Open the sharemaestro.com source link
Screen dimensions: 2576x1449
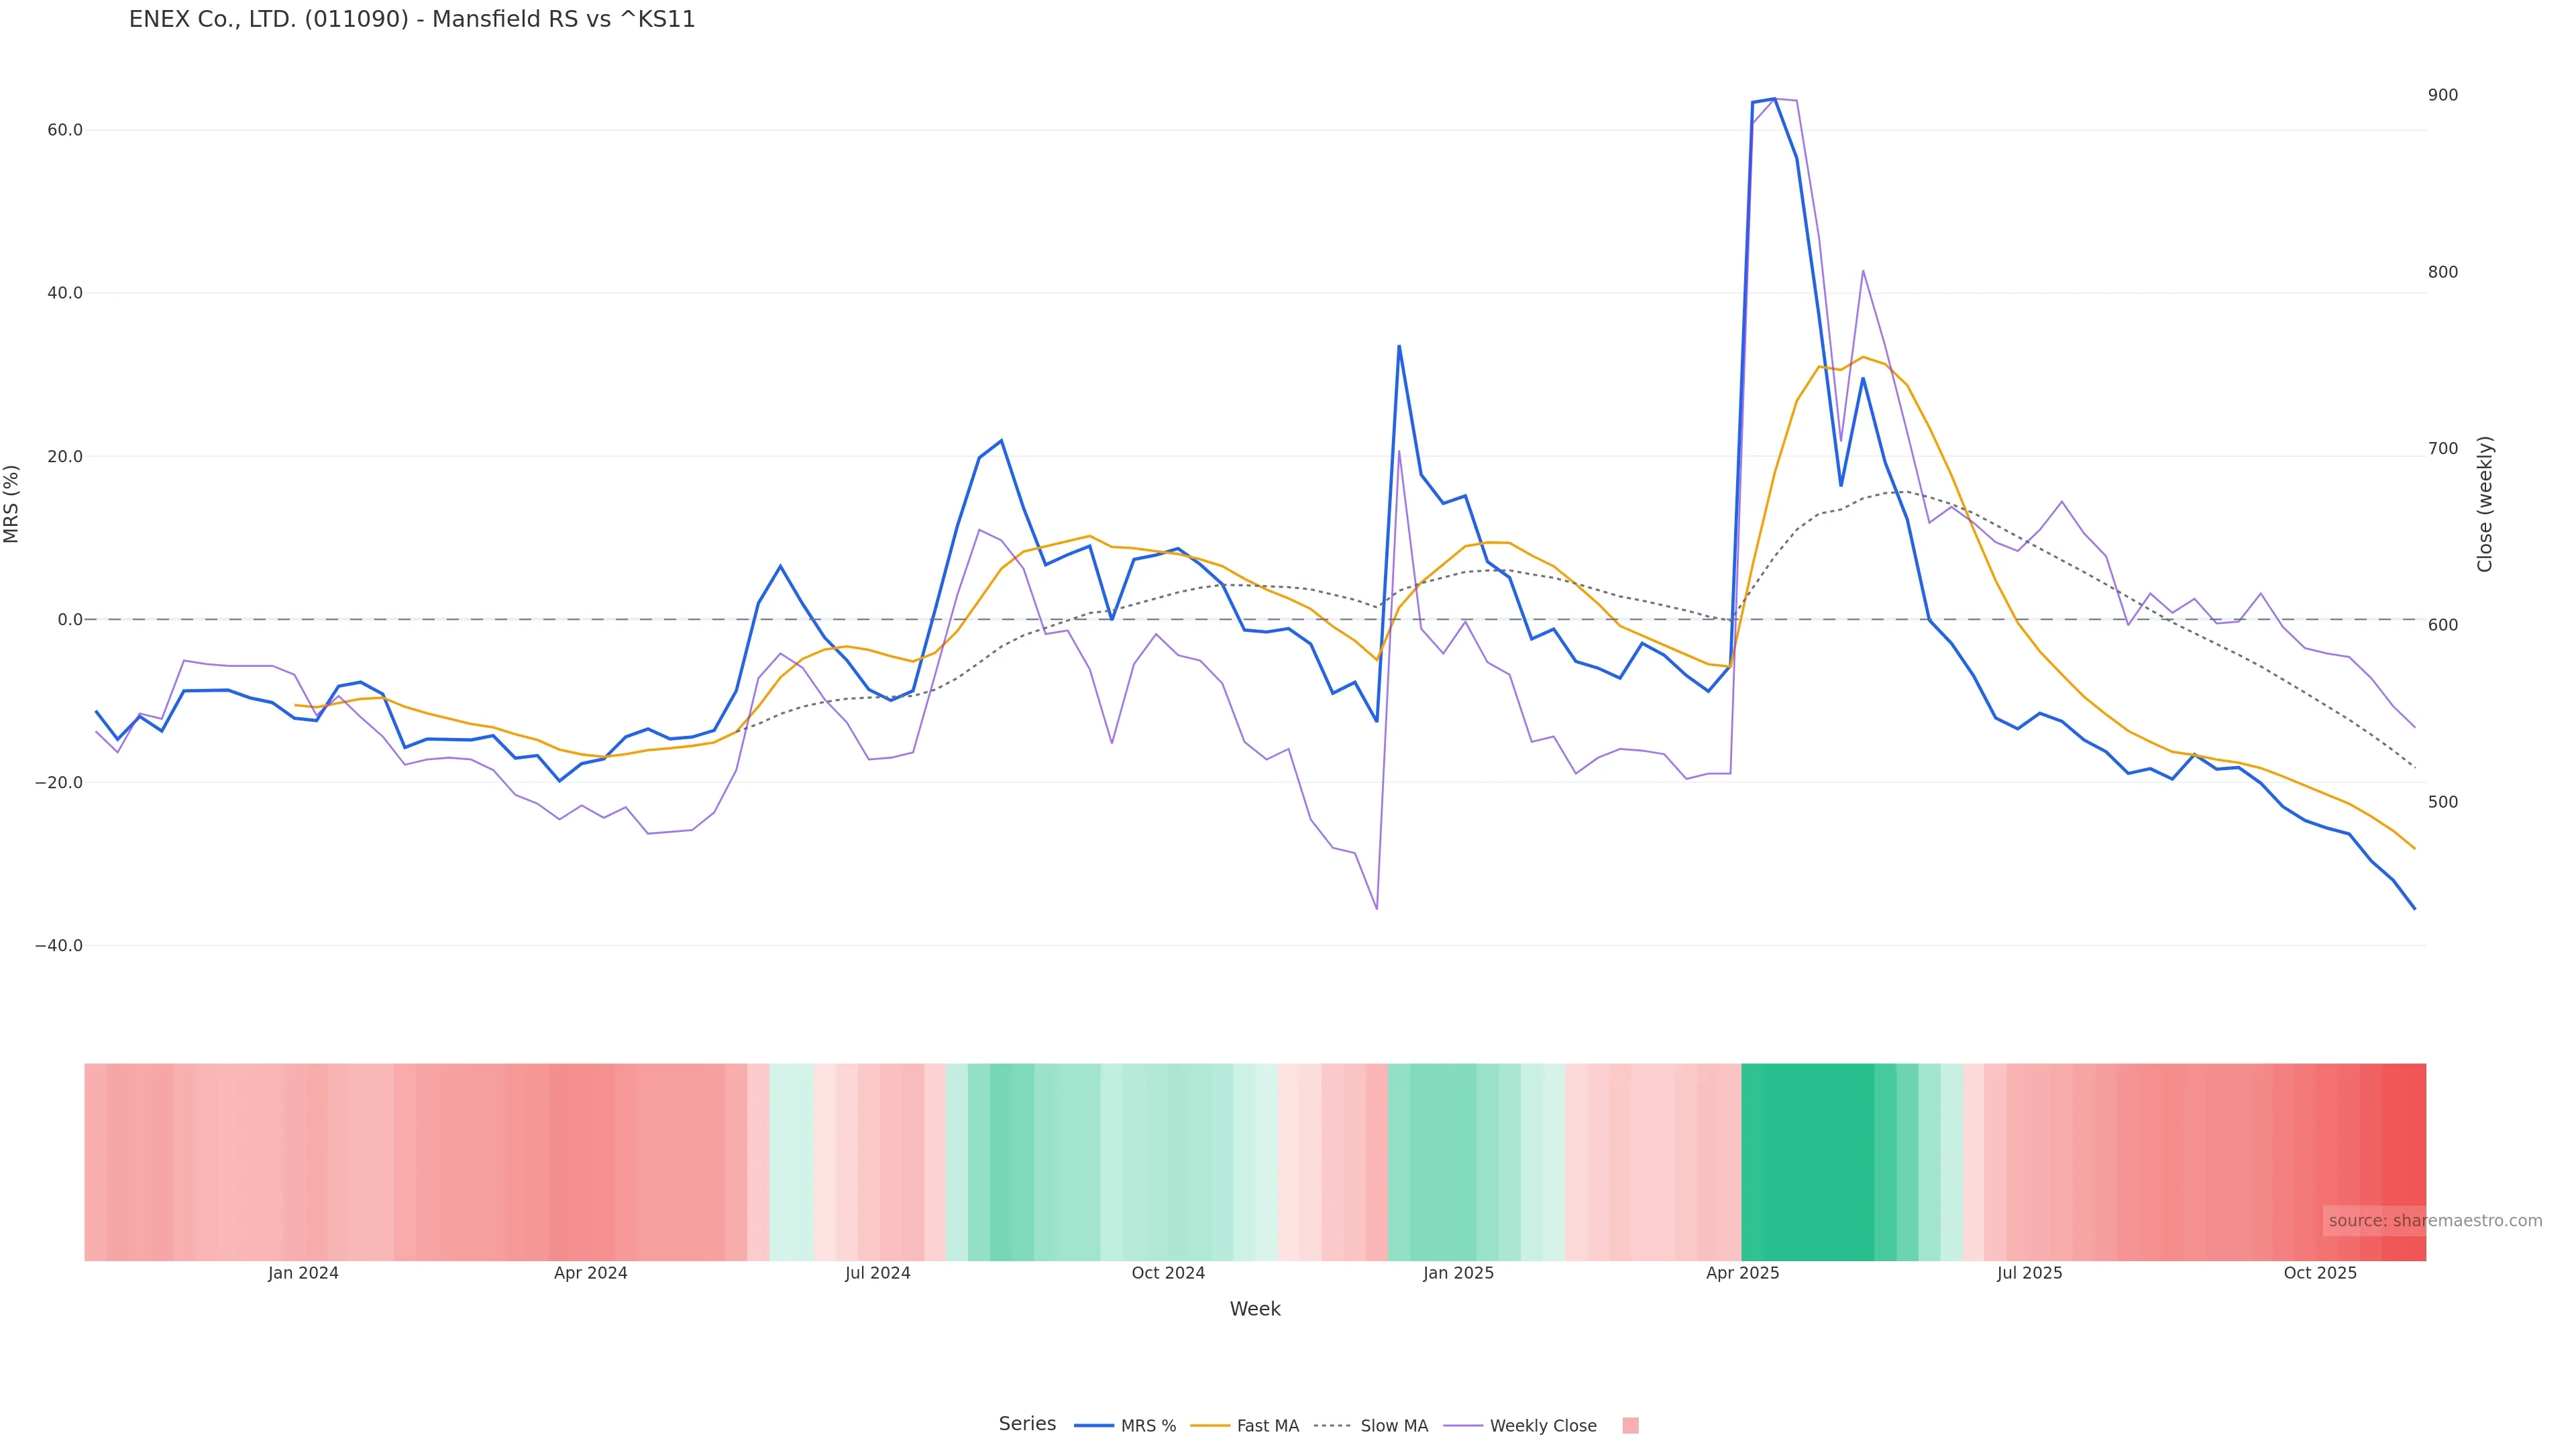pyautogui.click(x=2434, y=1221)
